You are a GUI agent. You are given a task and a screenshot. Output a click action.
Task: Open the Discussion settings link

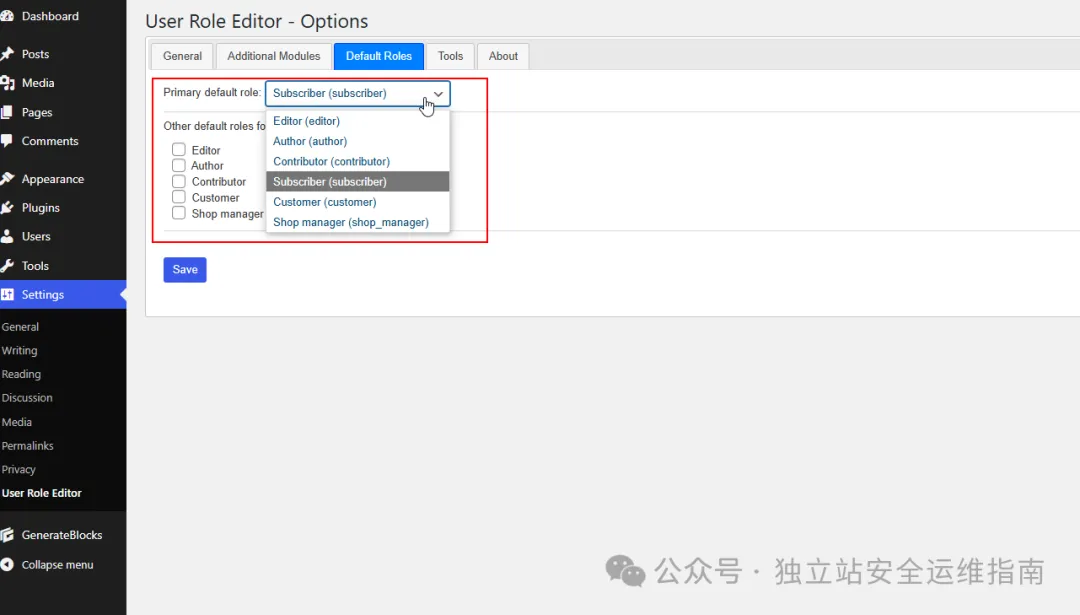point(27,398)
